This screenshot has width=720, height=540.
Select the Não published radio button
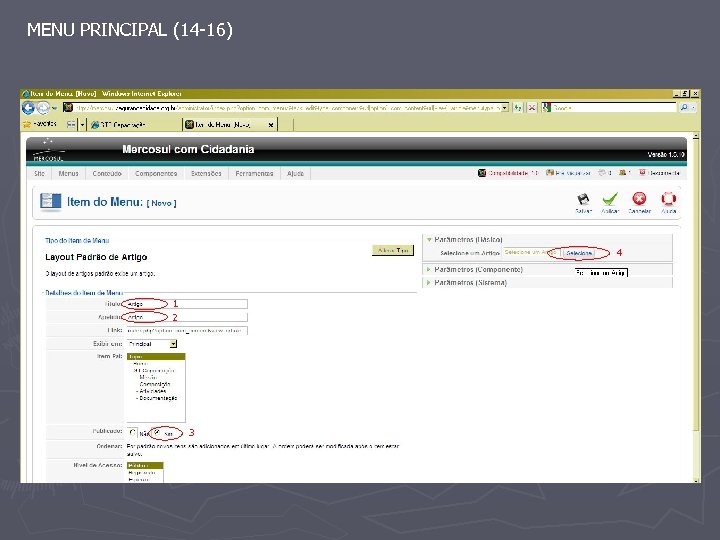133,433
